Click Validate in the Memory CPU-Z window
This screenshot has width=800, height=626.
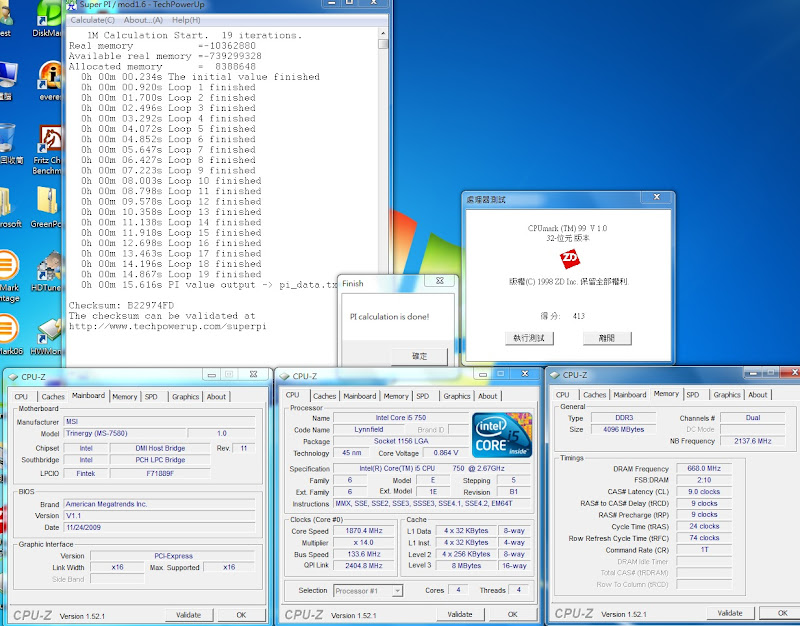point(730,613)
